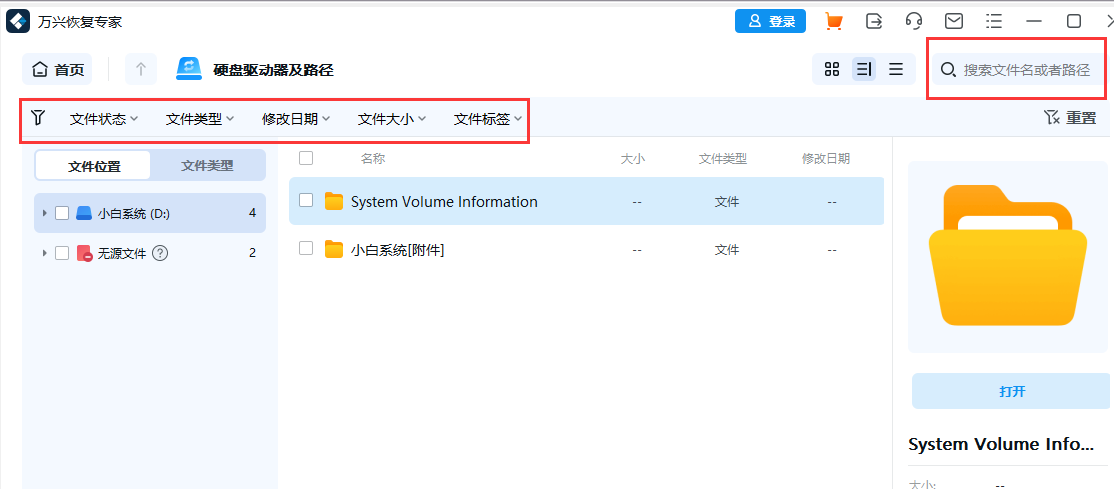This screenshot has height=489, width=1114.
Task: Select the 小白系统[附件] file name
Action: (x=398, y=250)
